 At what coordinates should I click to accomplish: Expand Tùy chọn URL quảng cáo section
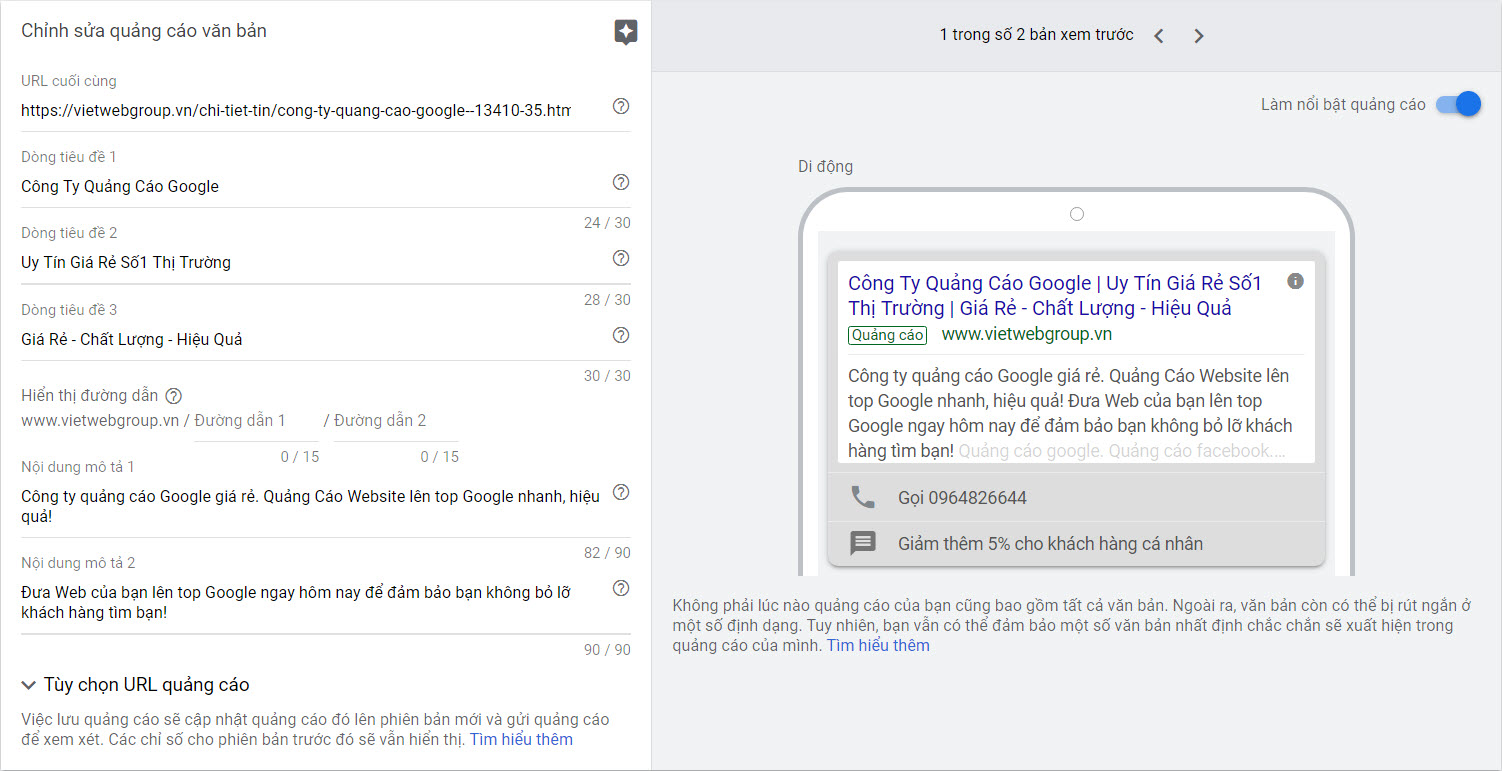pos(135,685)
